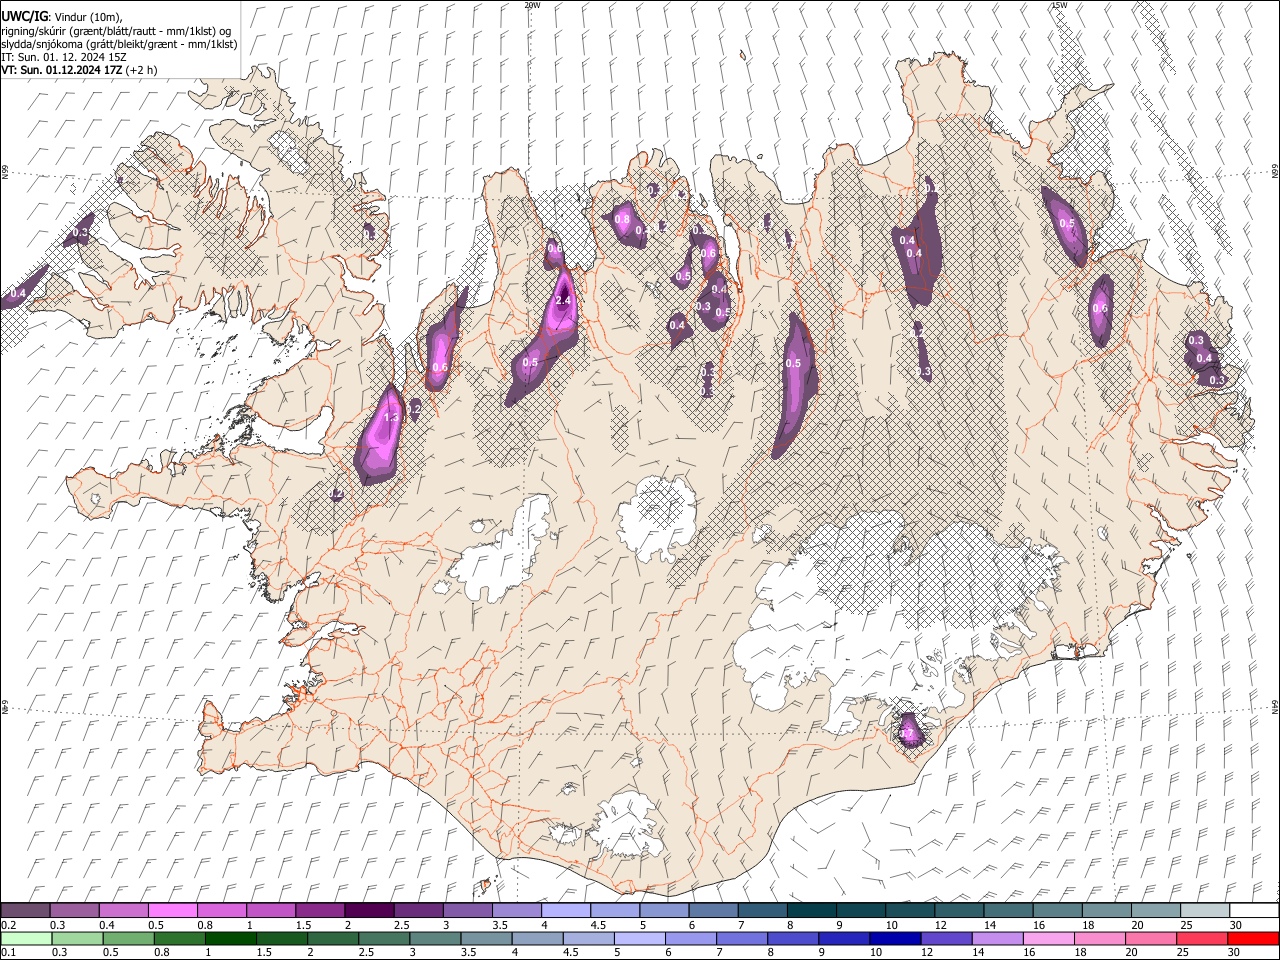The width and height of the screenshot is (1280, 960).
Task: Pick the light pink lower swatch from 16 to 18
Action: (1048, 939)
